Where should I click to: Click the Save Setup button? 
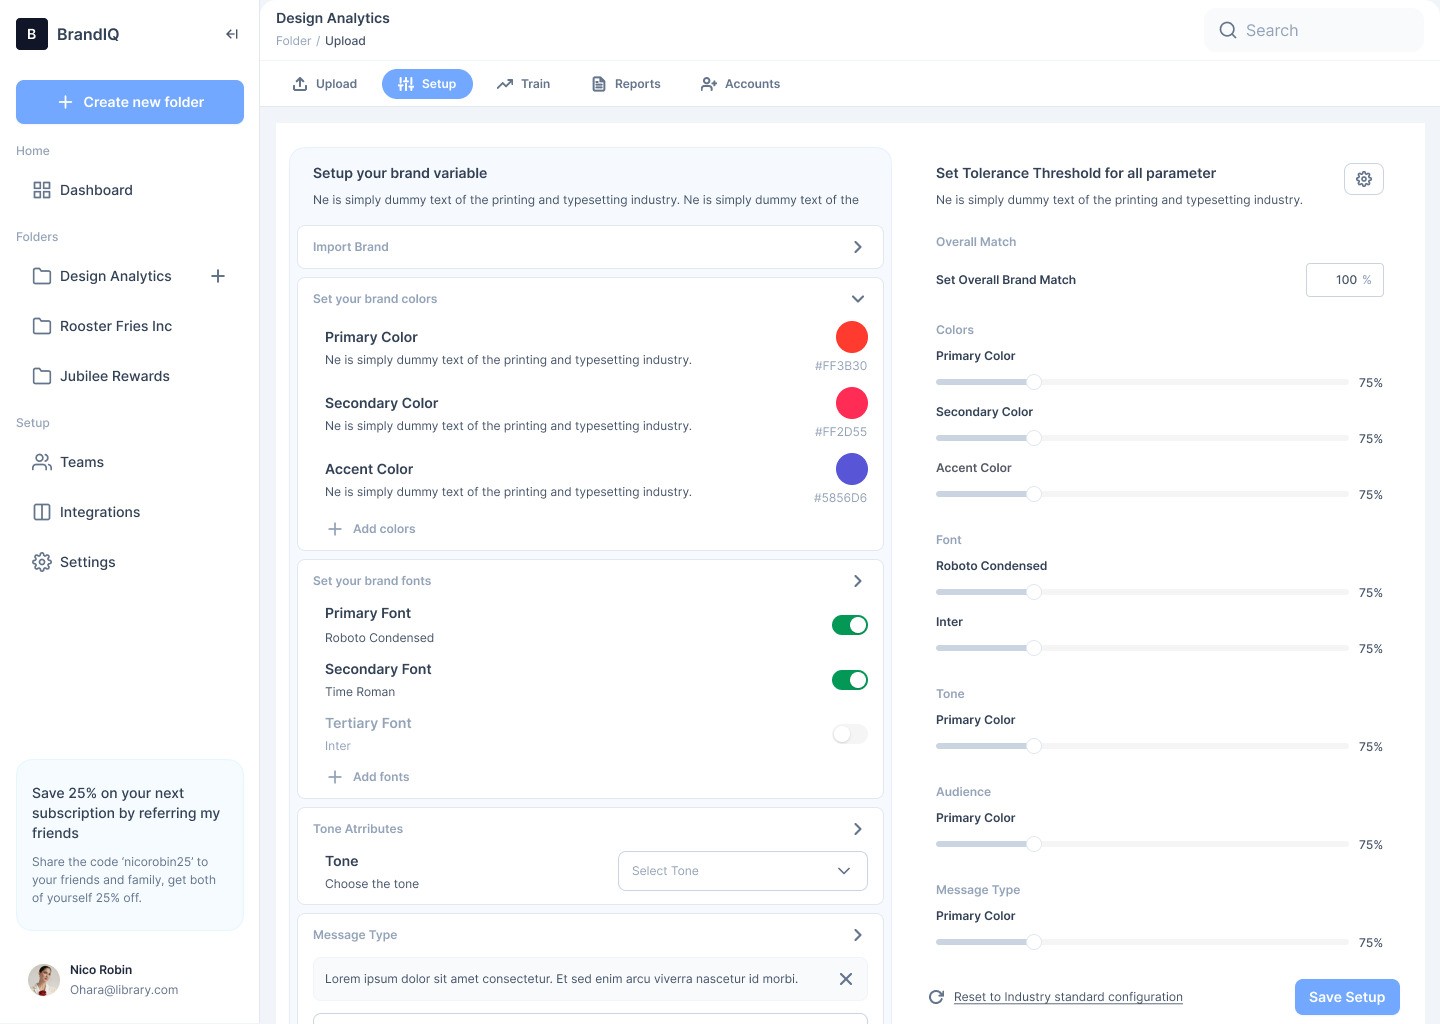pyautogui.click(x=1346, y=997)
